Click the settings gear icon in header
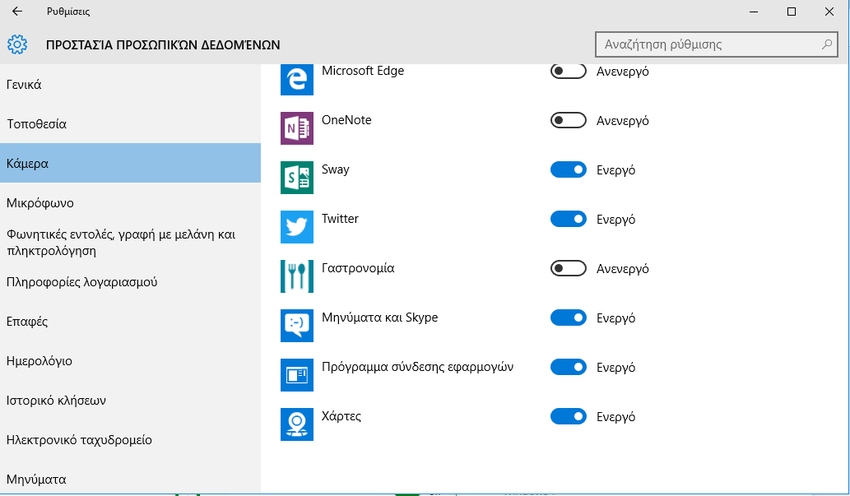Image resolution: width=850 pixels, height=496 pixels. (x=16, y=45)
